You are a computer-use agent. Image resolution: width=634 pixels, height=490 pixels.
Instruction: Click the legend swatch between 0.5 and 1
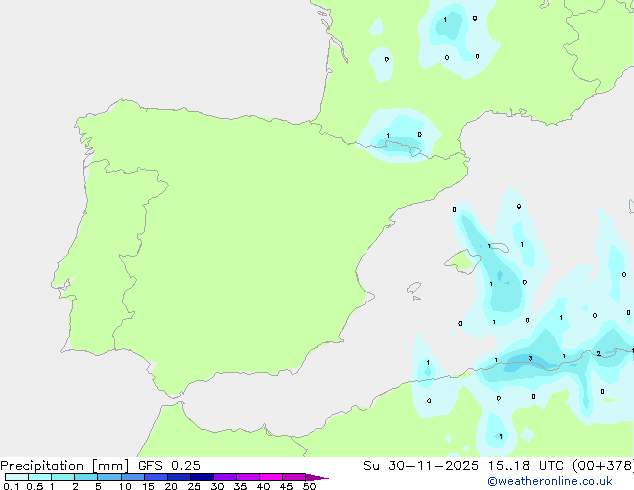tap(40, 477)
